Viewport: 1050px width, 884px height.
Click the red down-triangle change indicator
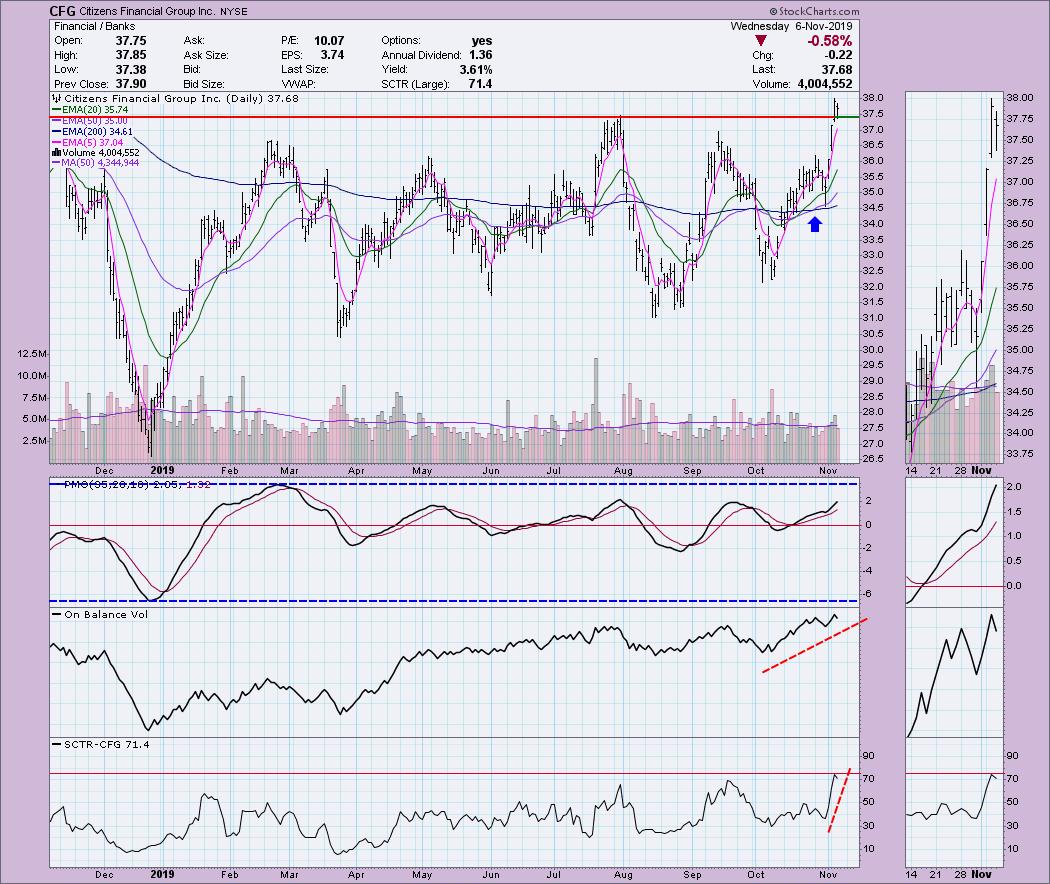[760, 41]
